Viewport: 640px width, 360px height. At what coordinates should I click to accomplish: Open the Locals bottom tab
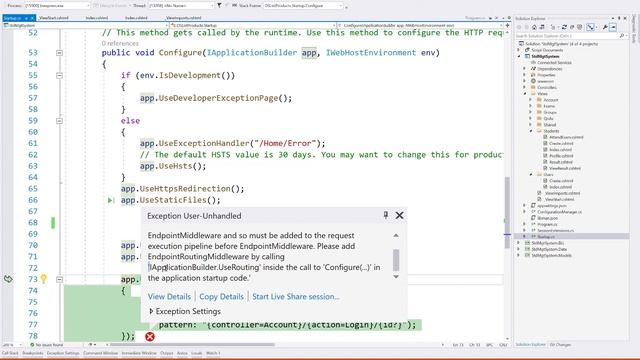(197, 353)
